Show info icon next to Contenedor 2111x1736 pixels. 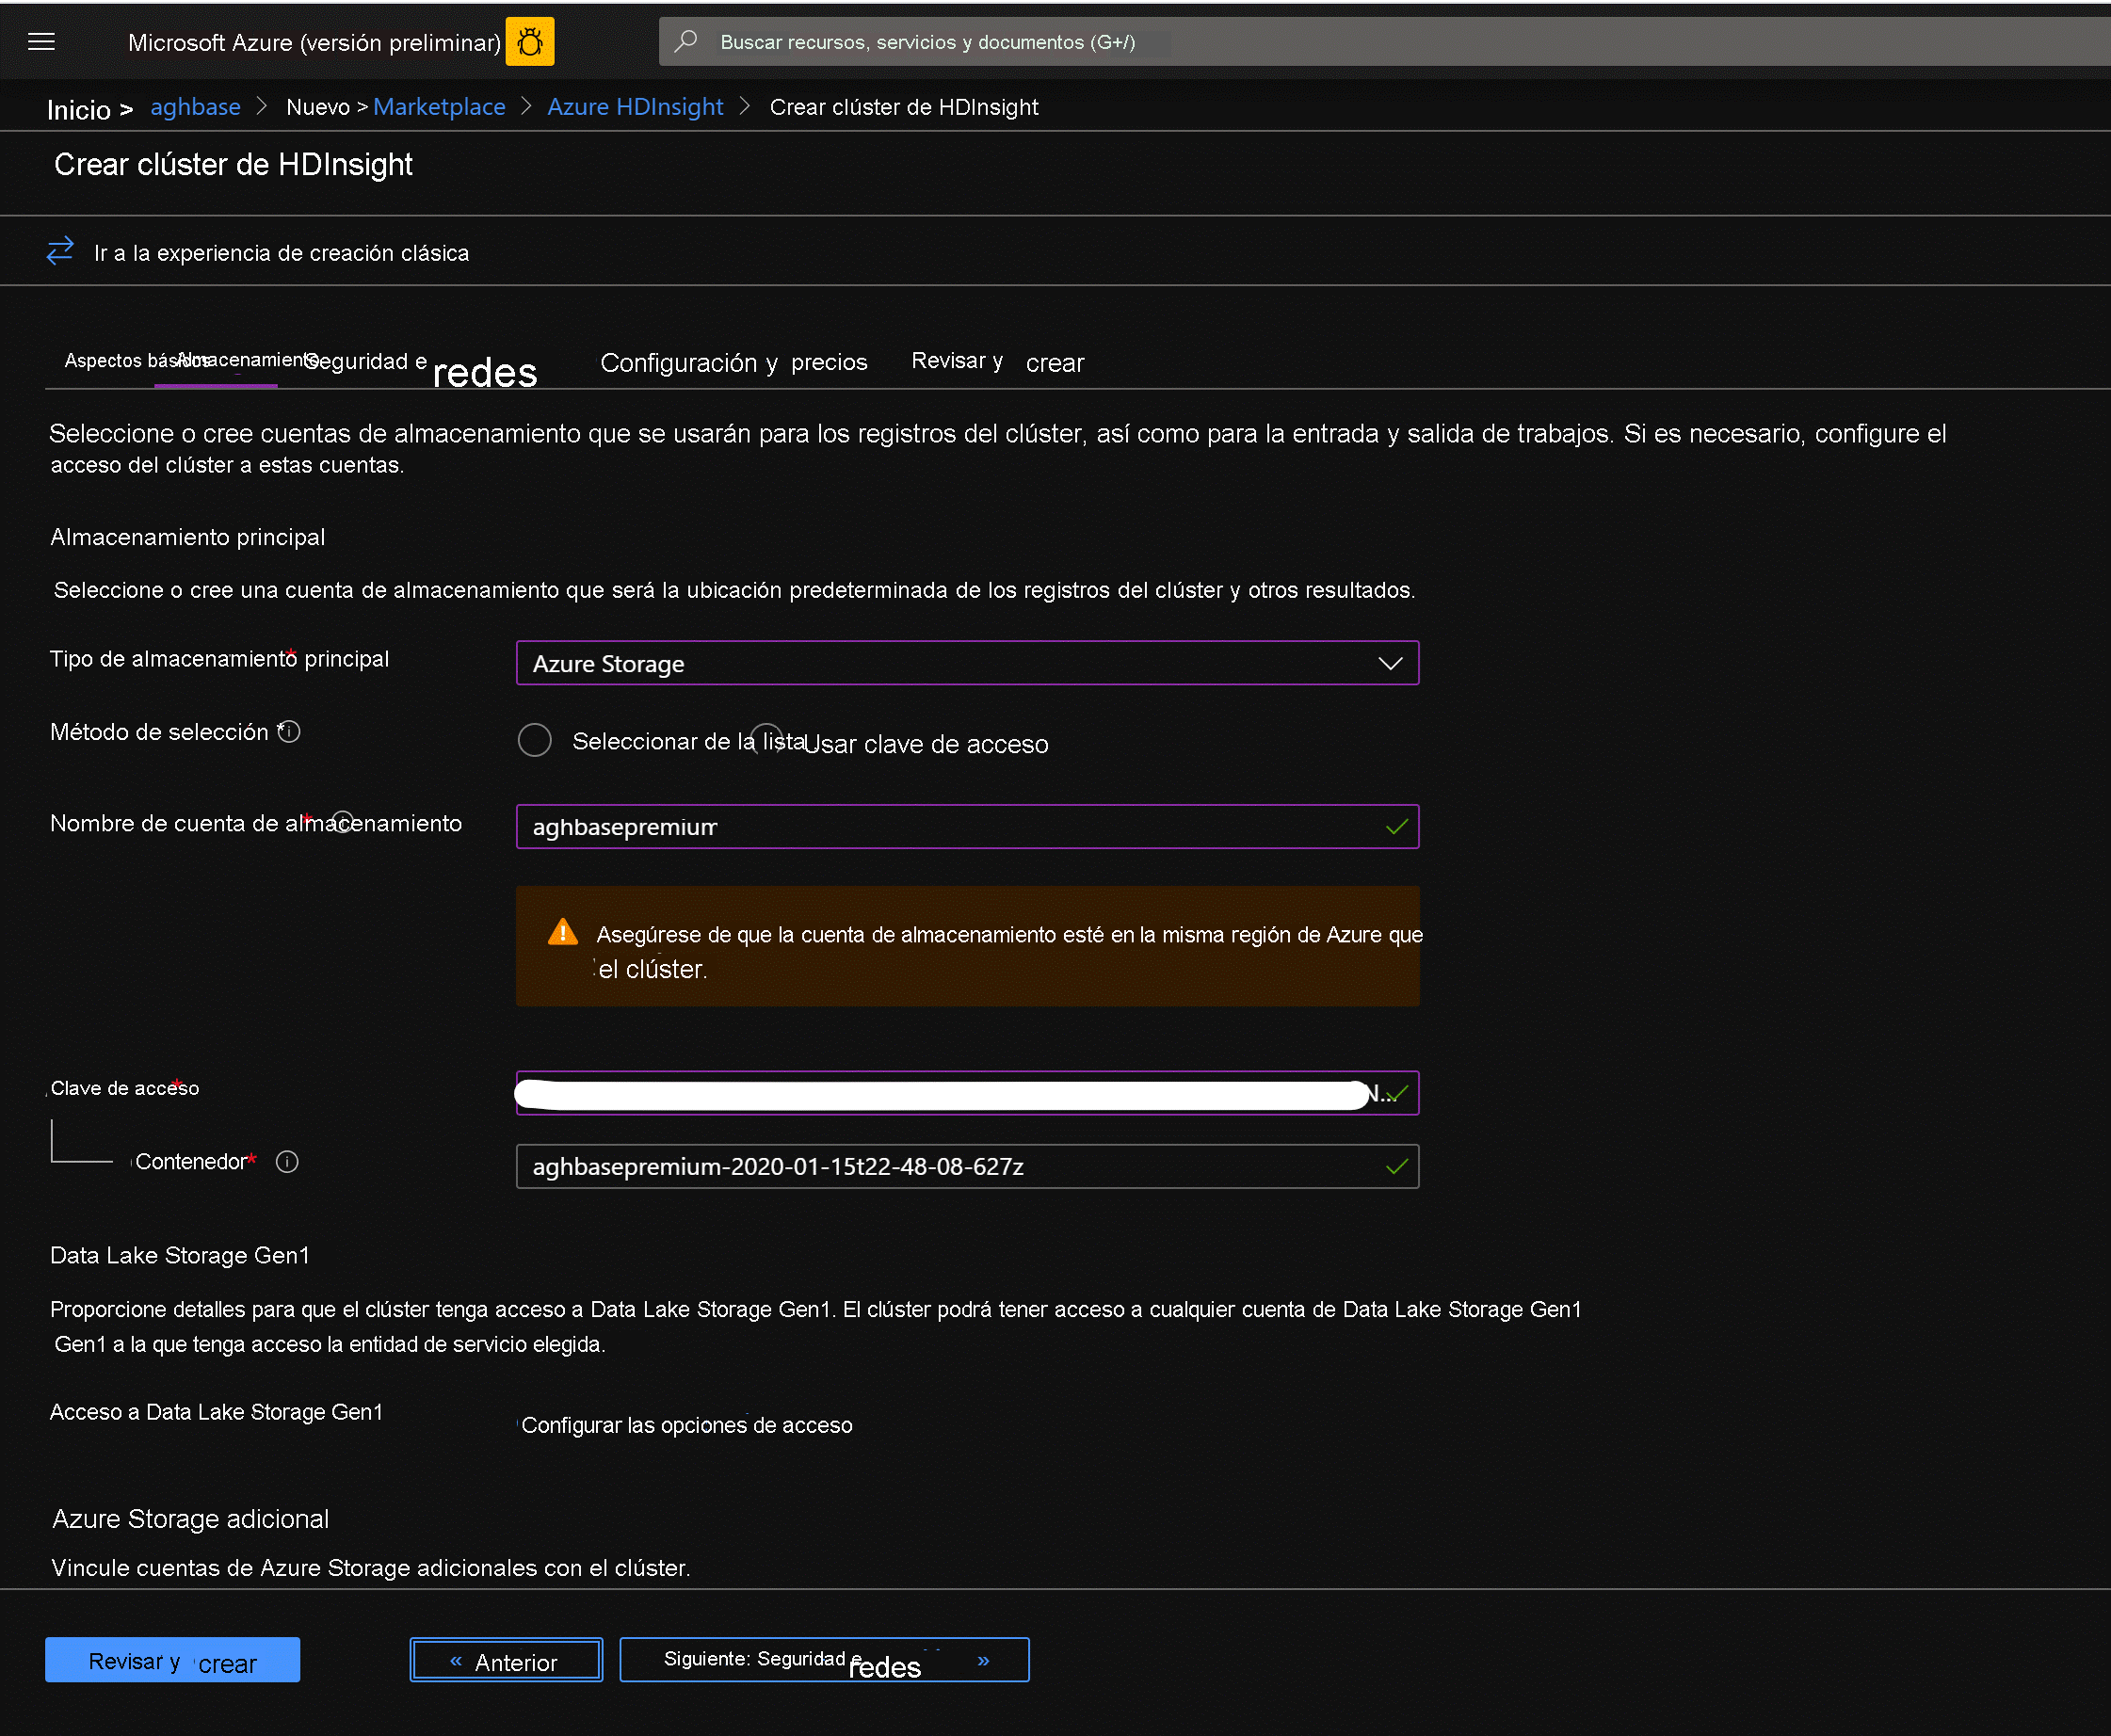[x=287, y=1162]
